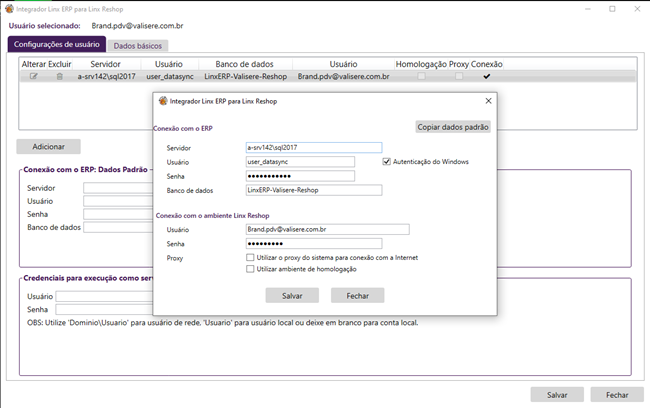Click the app icon in the dialog title bar
This screenshot has height=408, width=650.
163,101
